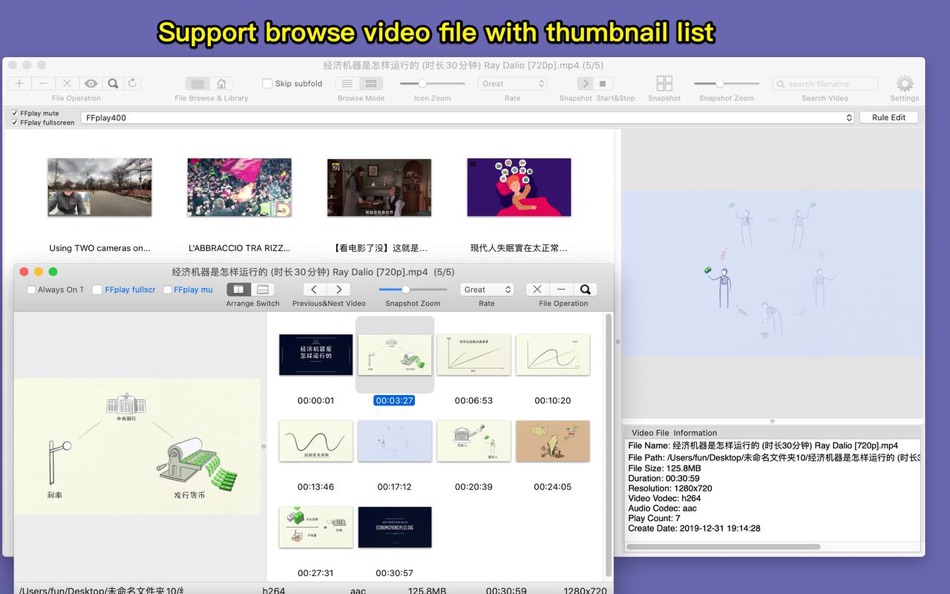The width and height of the screenshot is (950, 594).
Task: Select the snapshot at 00:00:01
Action: [316, 355]
